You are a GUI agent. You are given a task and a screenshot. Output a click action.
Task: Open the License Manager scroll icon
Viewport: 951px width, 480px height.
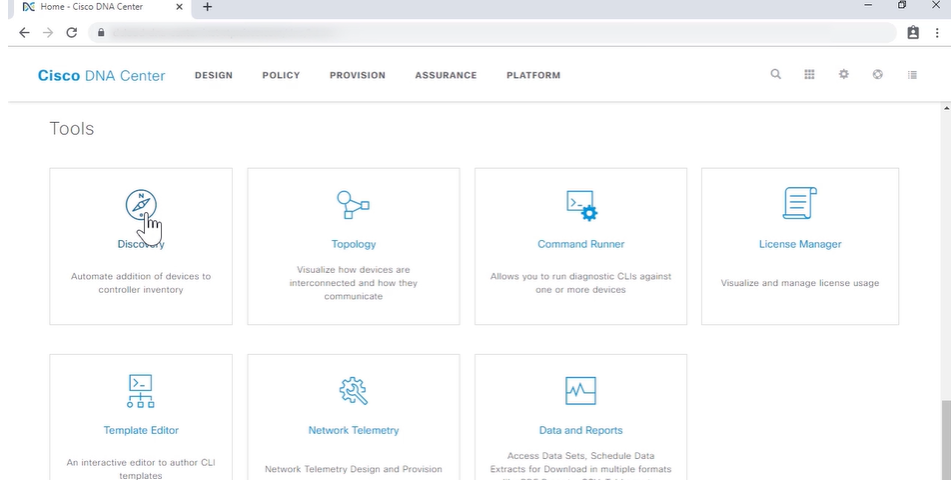pyautogui.click(x=799, y=203)
